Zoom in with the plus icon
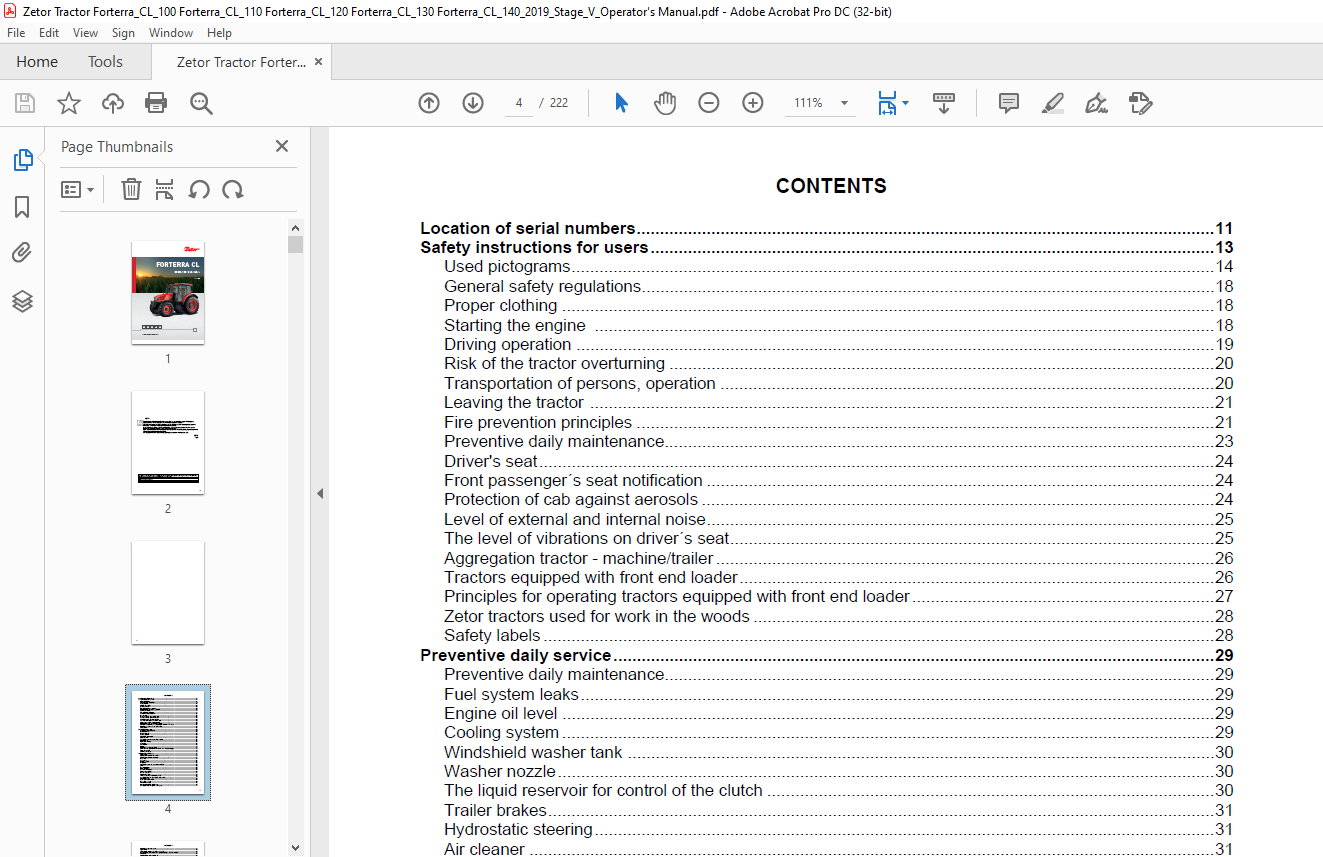Screen dimensions: 1323x857 click(x=753, y=103)
